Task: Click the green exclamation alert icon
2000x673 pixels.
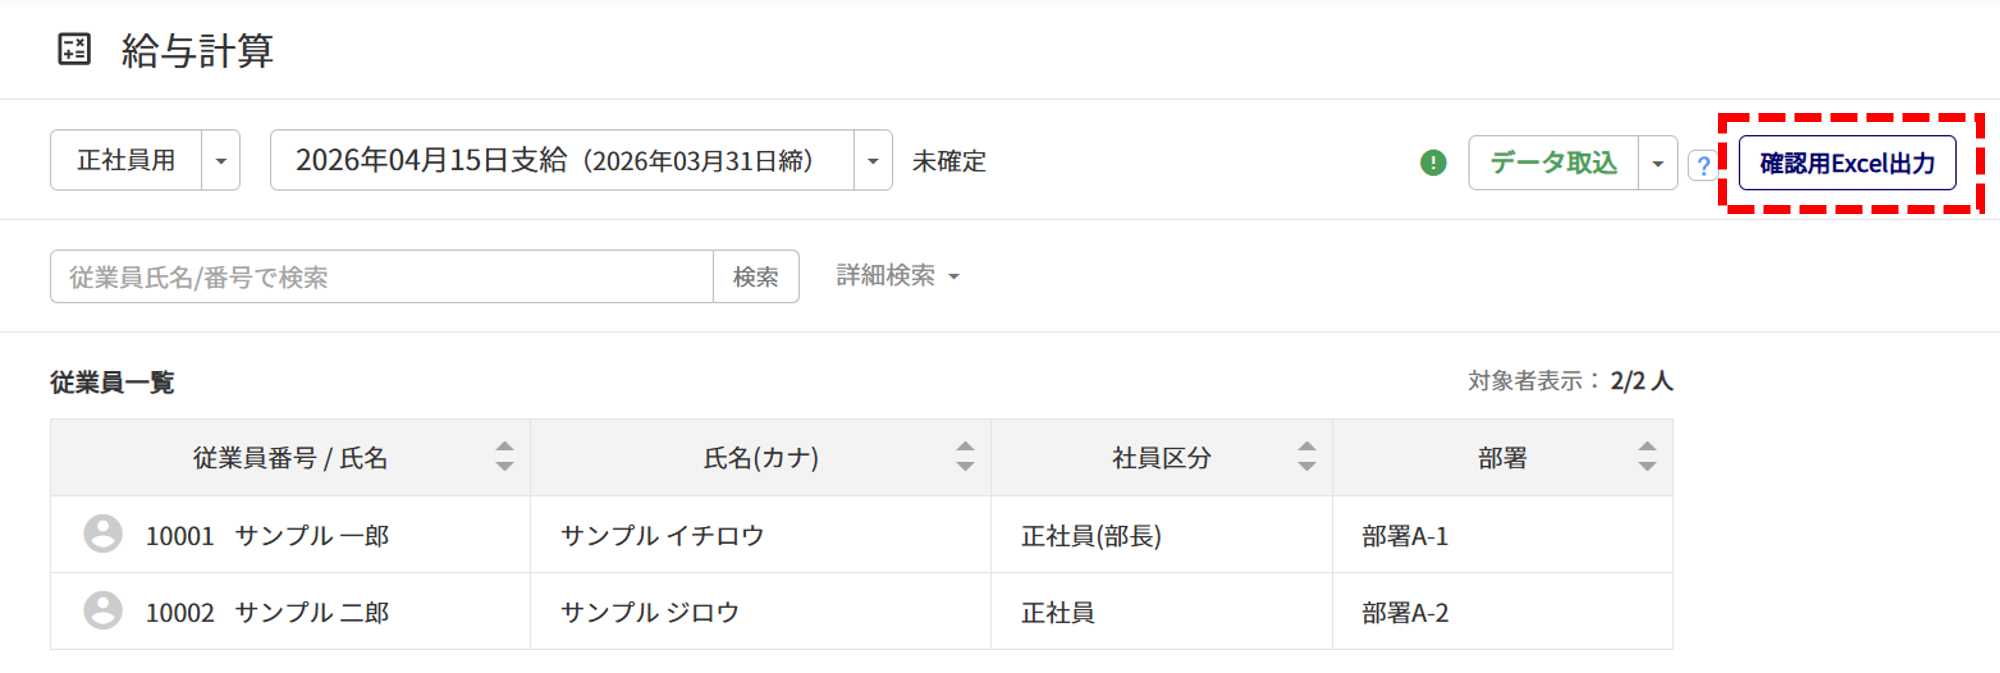Action: pyautogui.click(x=1433, y=162)
